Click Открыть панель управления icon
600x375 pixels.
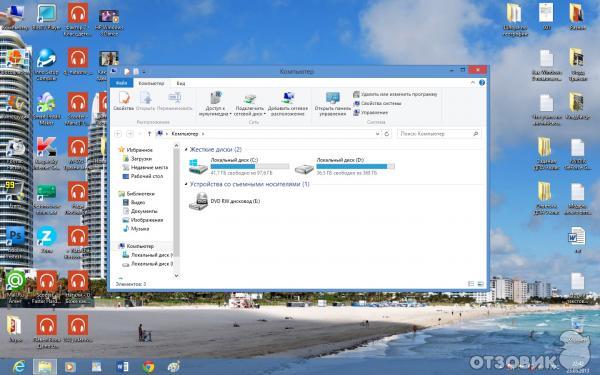[333, 103]
